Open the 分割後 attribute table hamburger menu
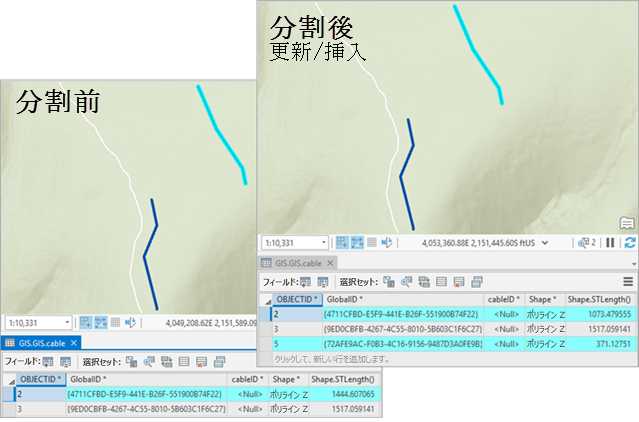This screenshot has width=639, height=422. [628, 282]
